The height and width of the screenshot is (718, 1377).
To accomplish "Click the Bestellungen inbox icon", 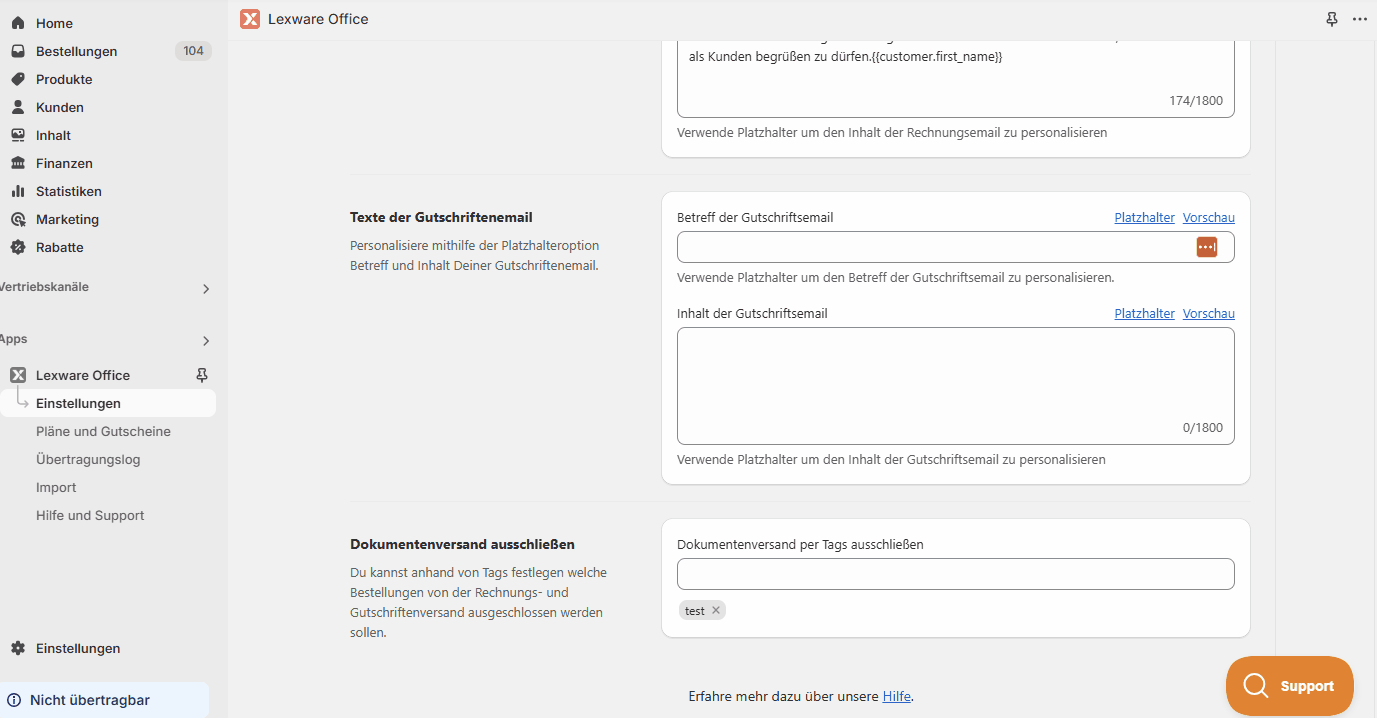I will 18,51.
